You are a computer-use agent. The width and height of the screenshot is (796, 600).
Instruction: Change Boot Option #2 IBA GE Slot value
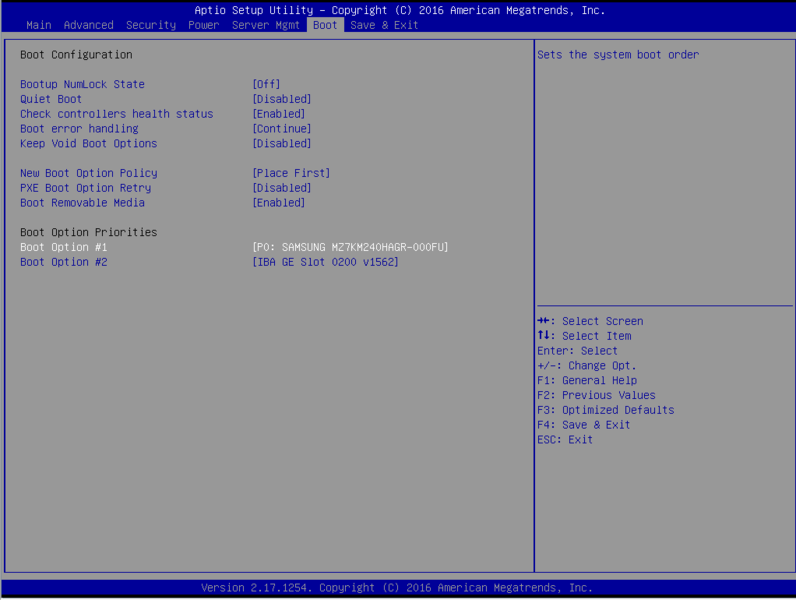pos(325,262)
